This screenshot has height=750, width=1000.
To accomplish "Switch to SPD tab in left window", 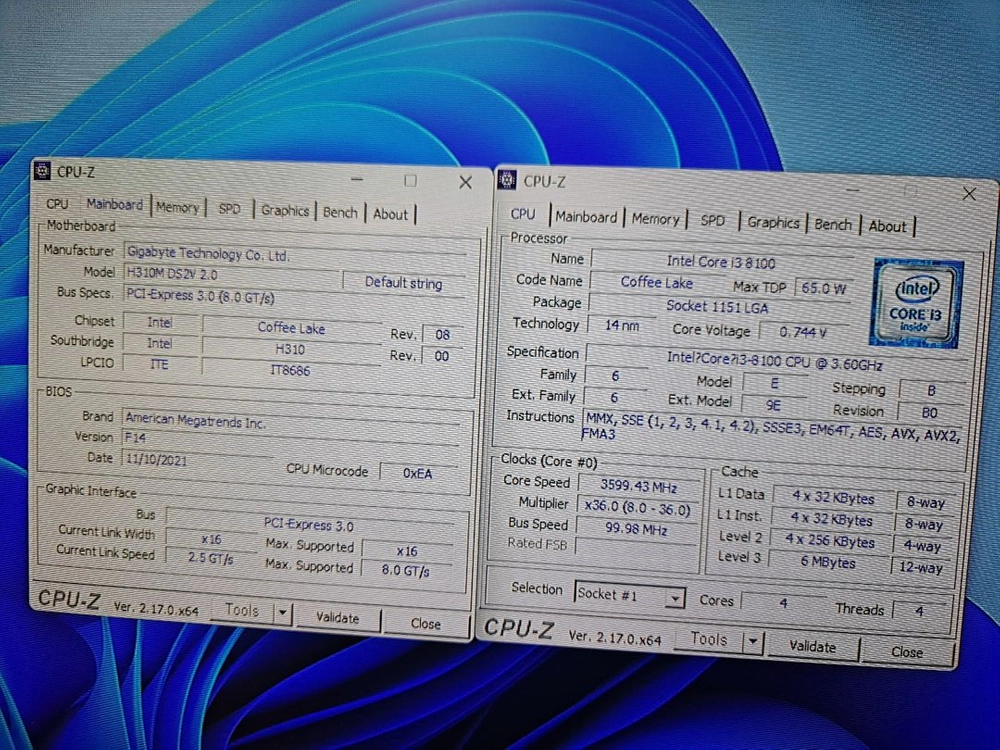I will [x=230, y=209].
